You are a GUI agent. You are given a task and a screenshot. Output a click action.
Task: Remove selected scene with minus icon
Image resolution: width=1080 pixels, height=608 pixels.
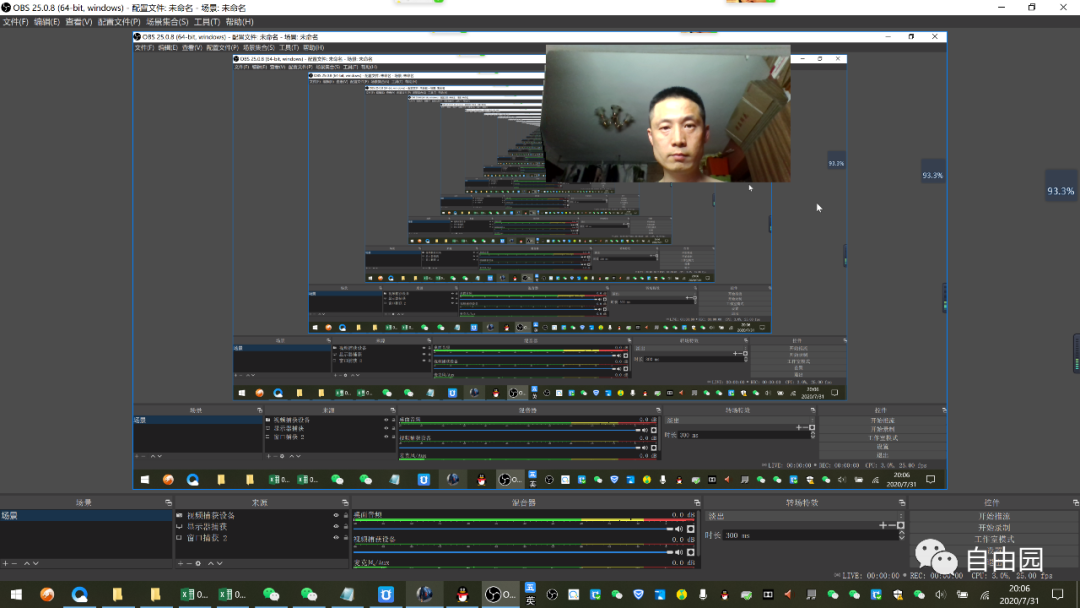[x=14, y=563]
